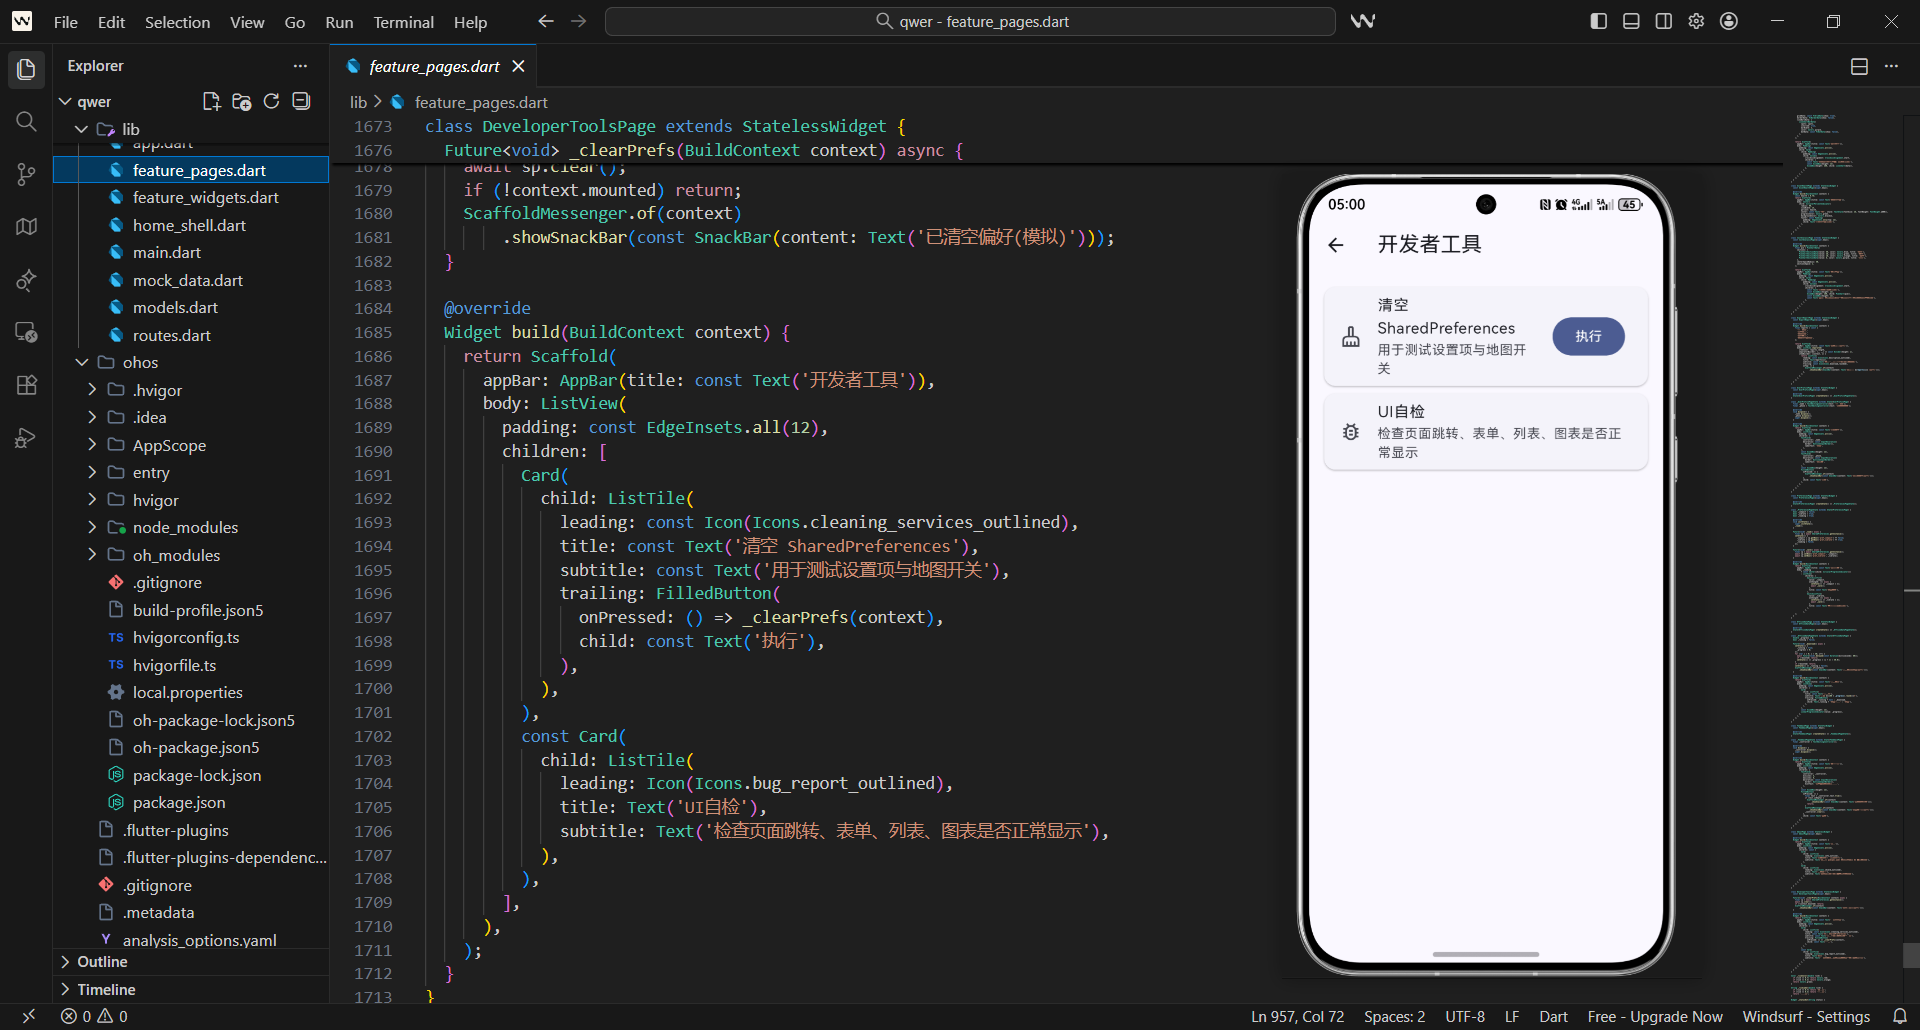Open the account profile icon
The image size is (1920, 1030).
(x=1729, y=21)
